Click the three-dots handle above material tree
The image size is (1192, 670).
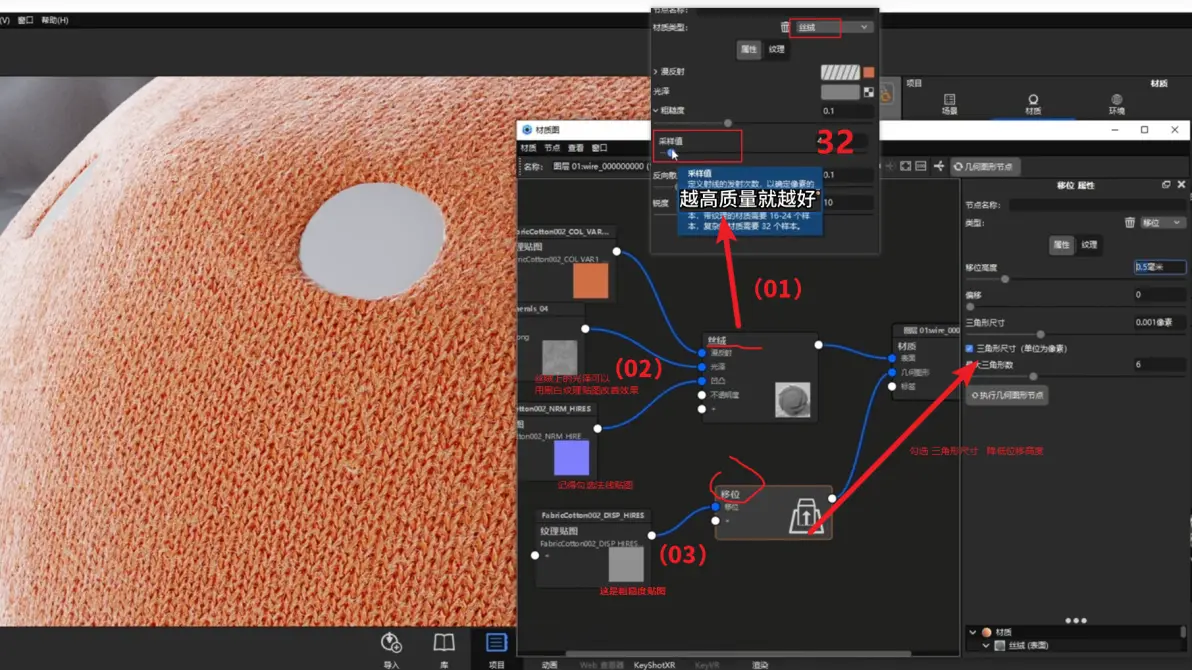coord(1076,621)
